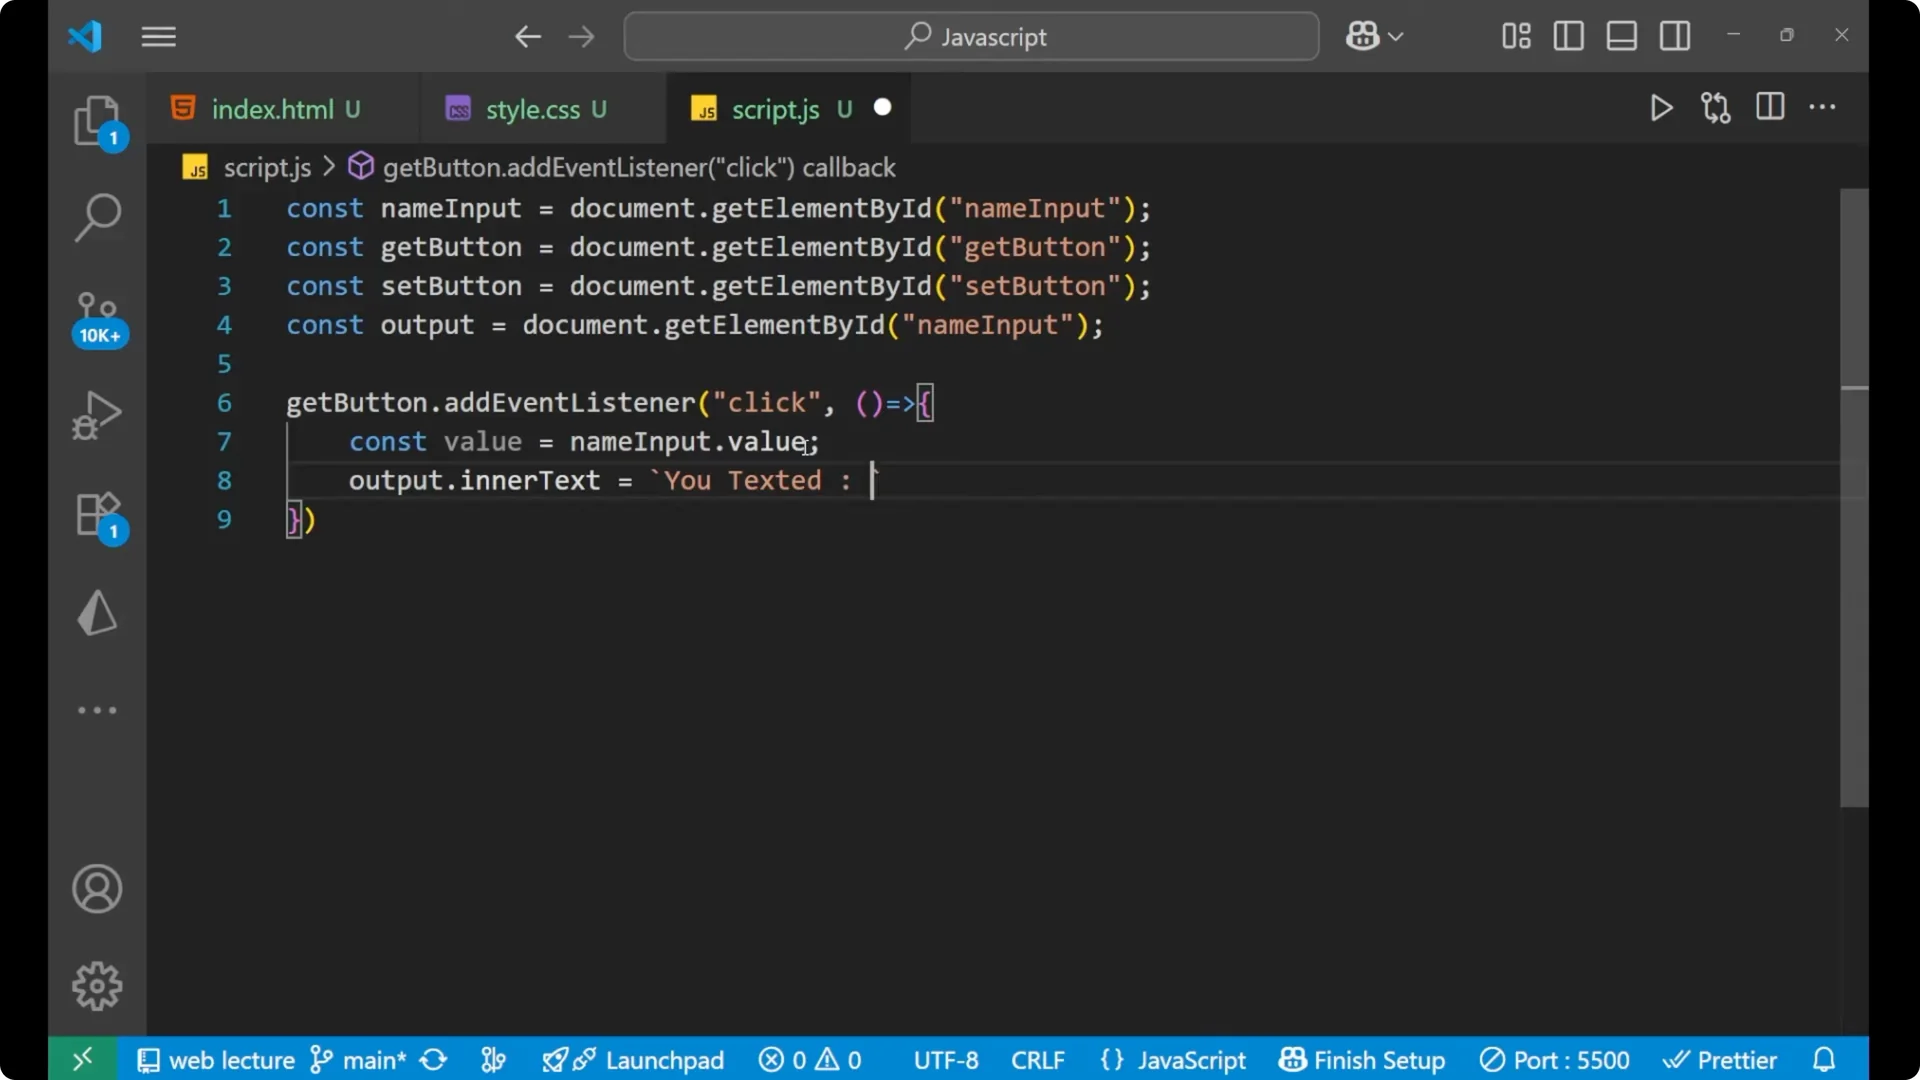Click Finish Setup in status bar
The width and height of the screenshot is (1920, 1080).
(x=1361, y=1059)
